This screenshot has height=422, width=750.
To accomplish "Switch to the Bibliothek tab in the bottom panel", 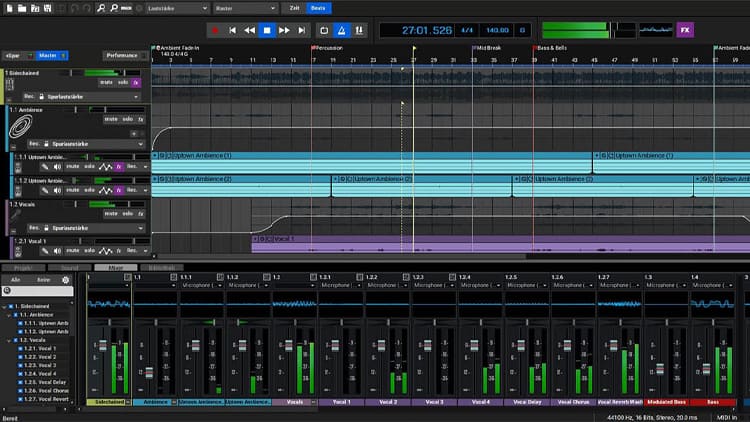I will tap(162, 268).
